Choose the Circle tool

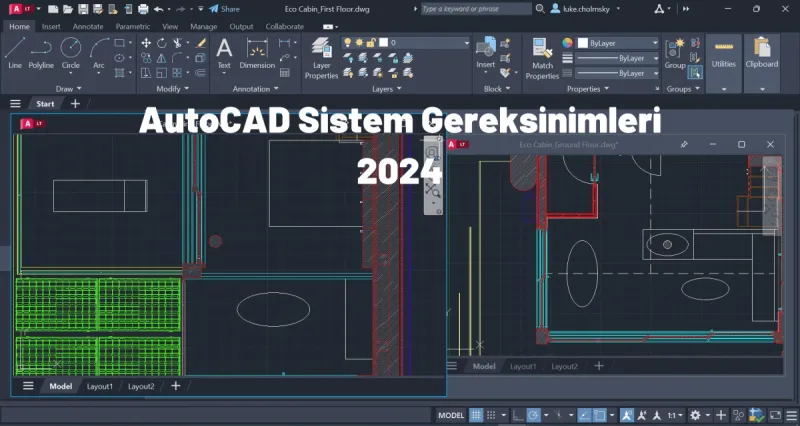(x=70, y=53)
